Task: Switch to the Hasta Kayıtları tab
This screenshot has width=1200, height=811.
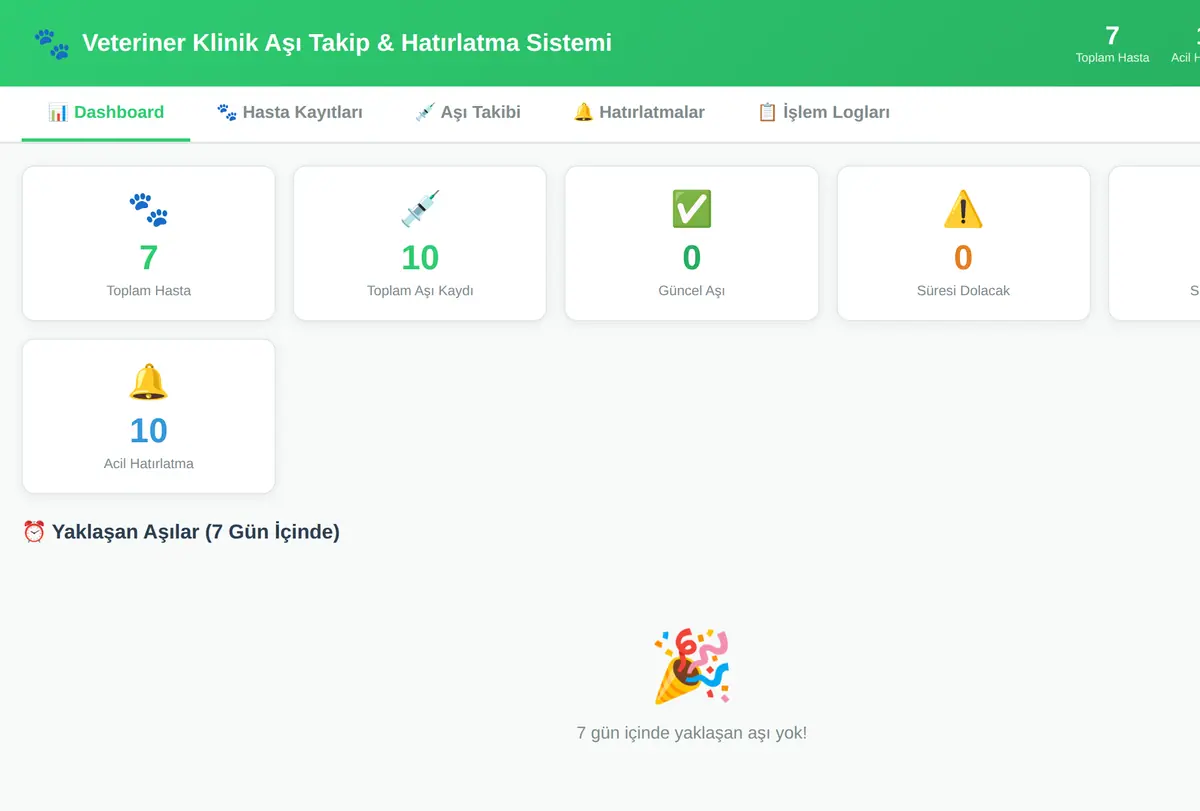Action: [289, 112]
